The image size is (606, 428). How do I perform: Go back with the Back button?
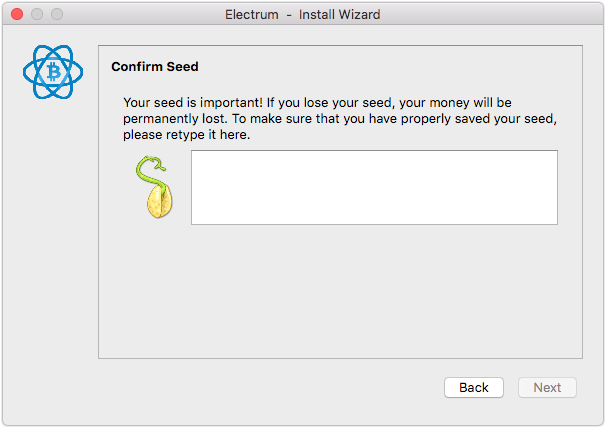point(474,387)
